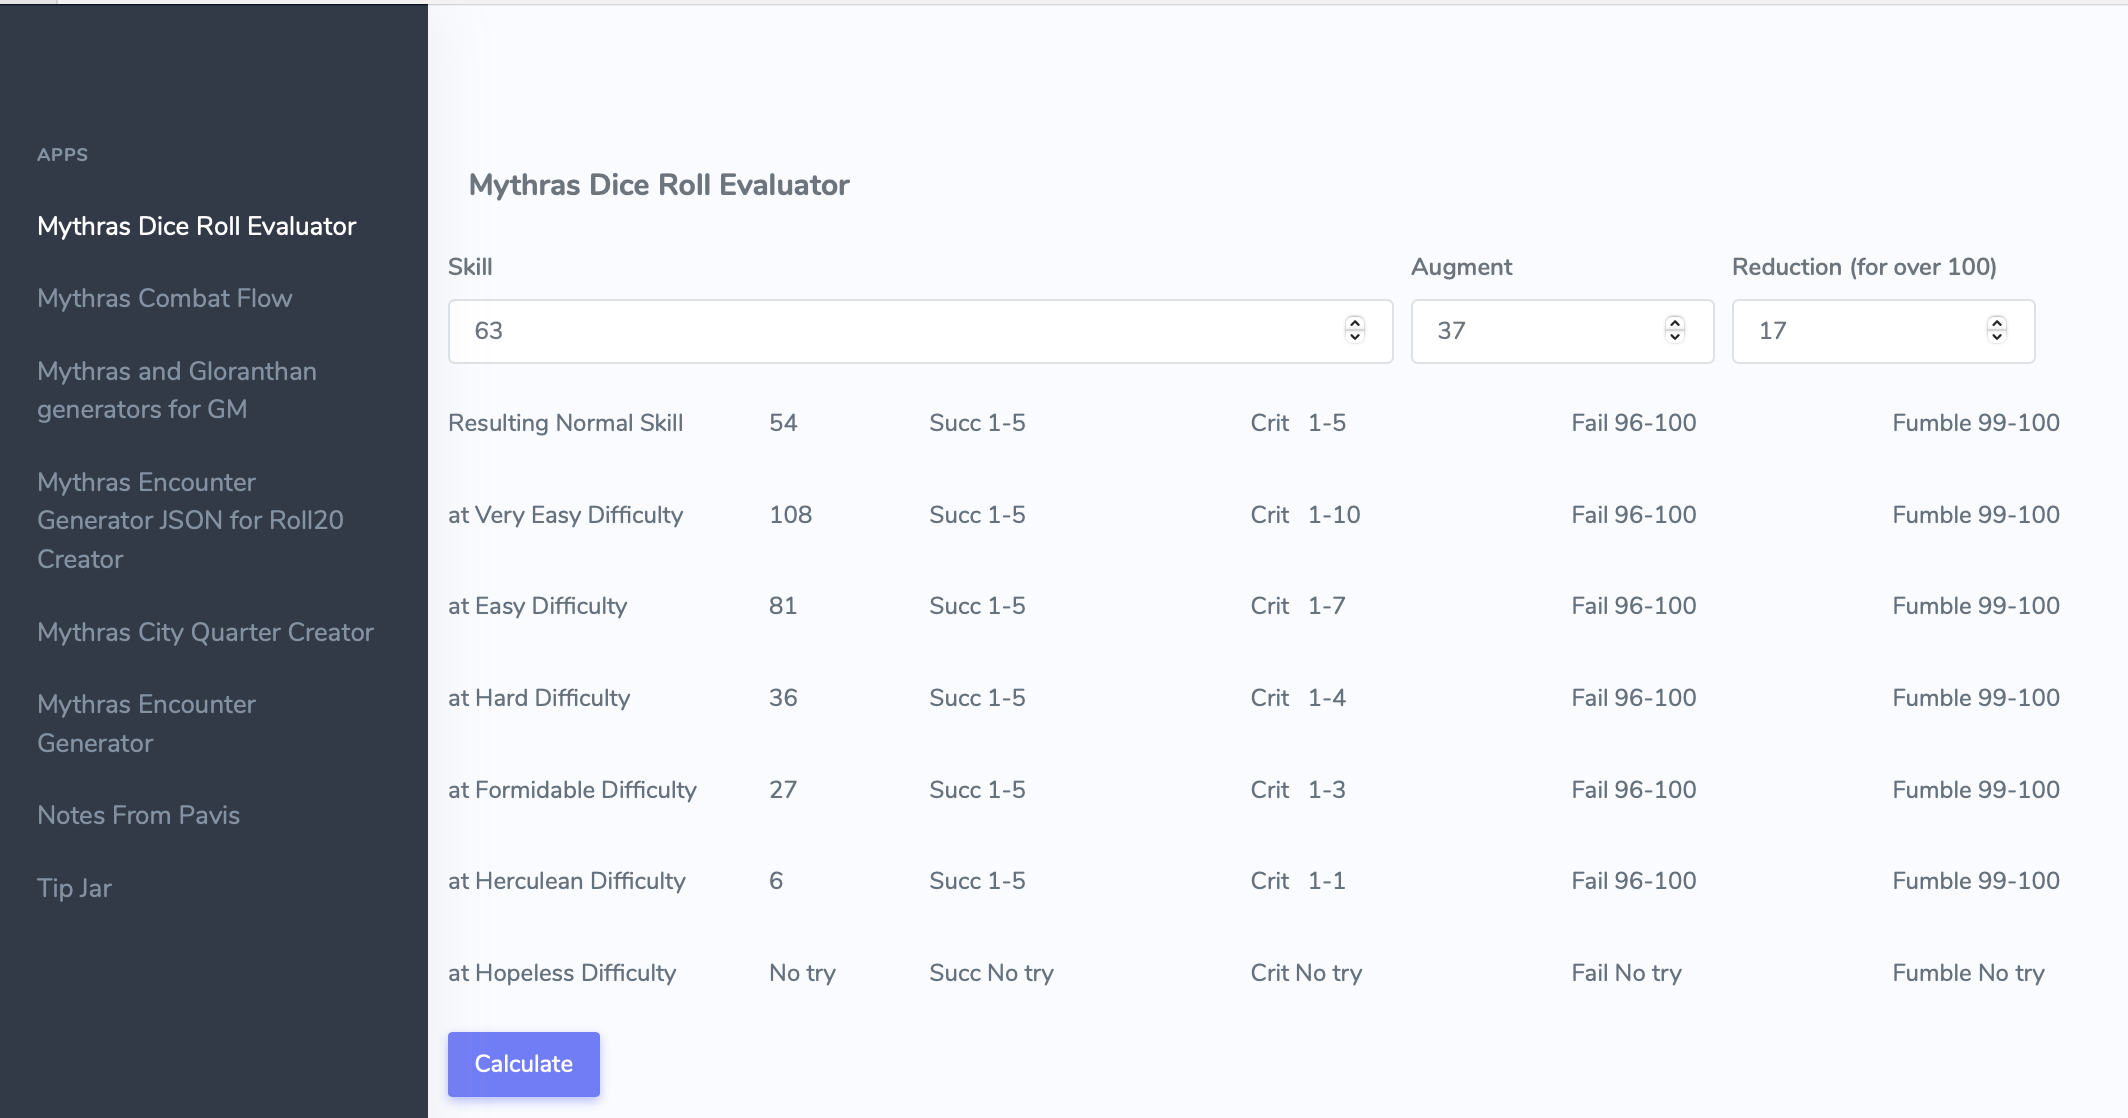
Task: Click the Augment field label
Action: tap(1461, 267)
